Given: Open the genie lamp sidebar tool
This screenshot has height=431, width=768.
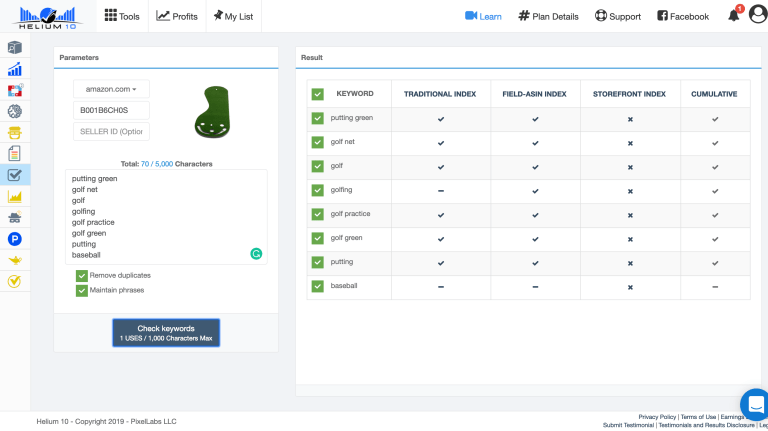Looking at the screenshot, I should pyautogui.click(x=15, y=260).
